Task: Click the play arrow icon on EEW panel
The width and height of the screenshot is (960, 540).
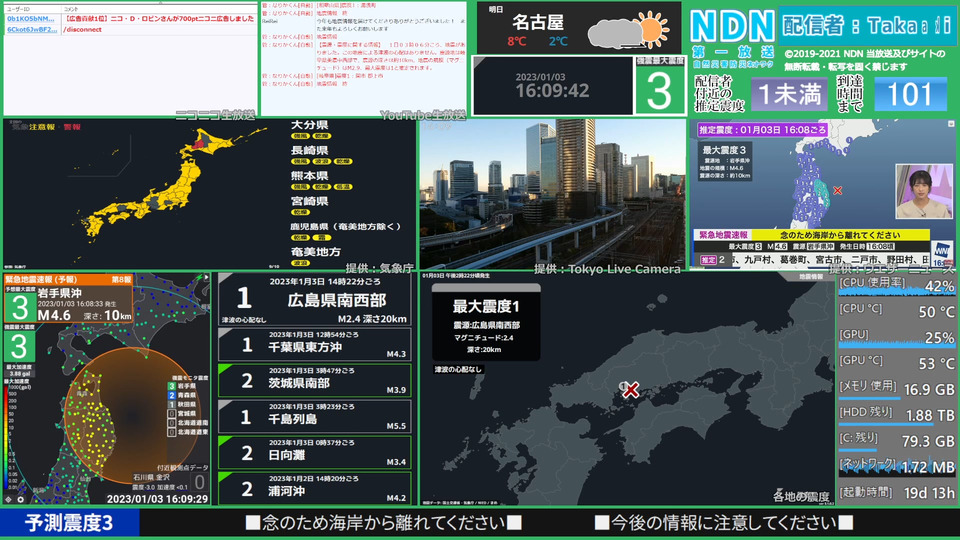Action: [x=206, y=277]
